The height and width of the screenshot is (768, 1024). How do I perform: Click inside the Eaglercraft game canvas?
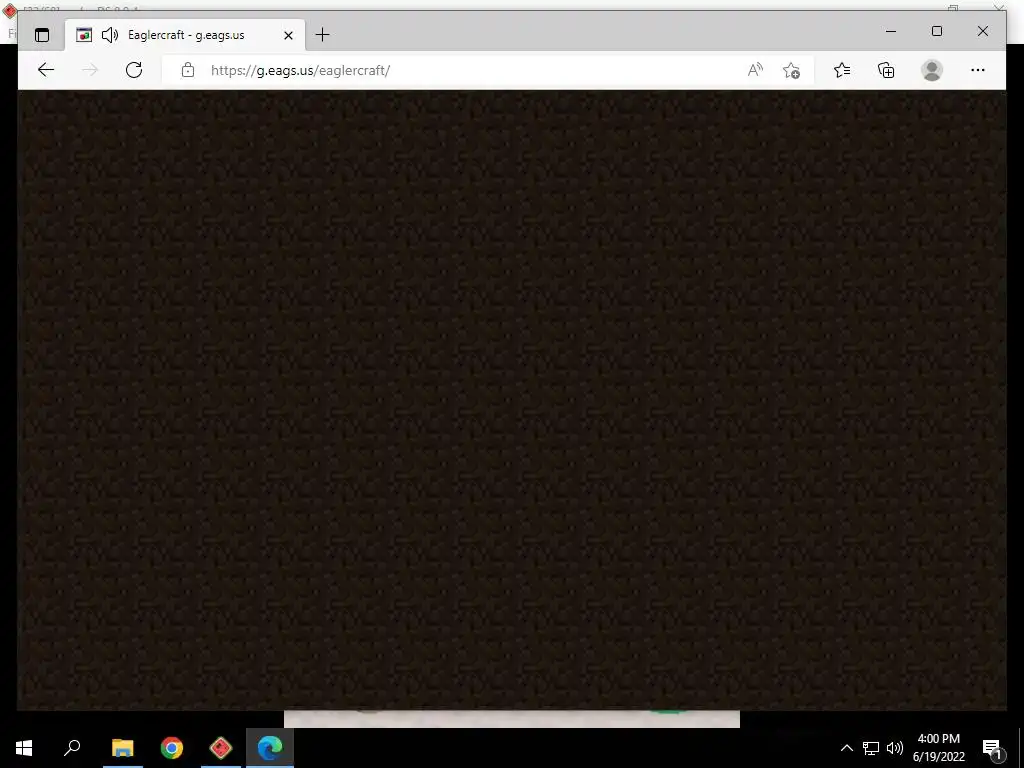coord(512,400)
